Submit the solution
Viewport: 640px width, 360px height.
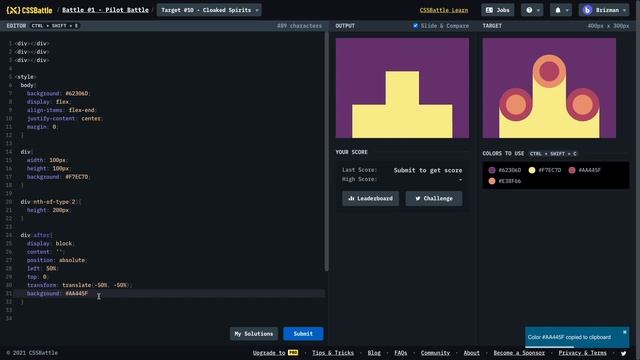(x=303, y=333)
